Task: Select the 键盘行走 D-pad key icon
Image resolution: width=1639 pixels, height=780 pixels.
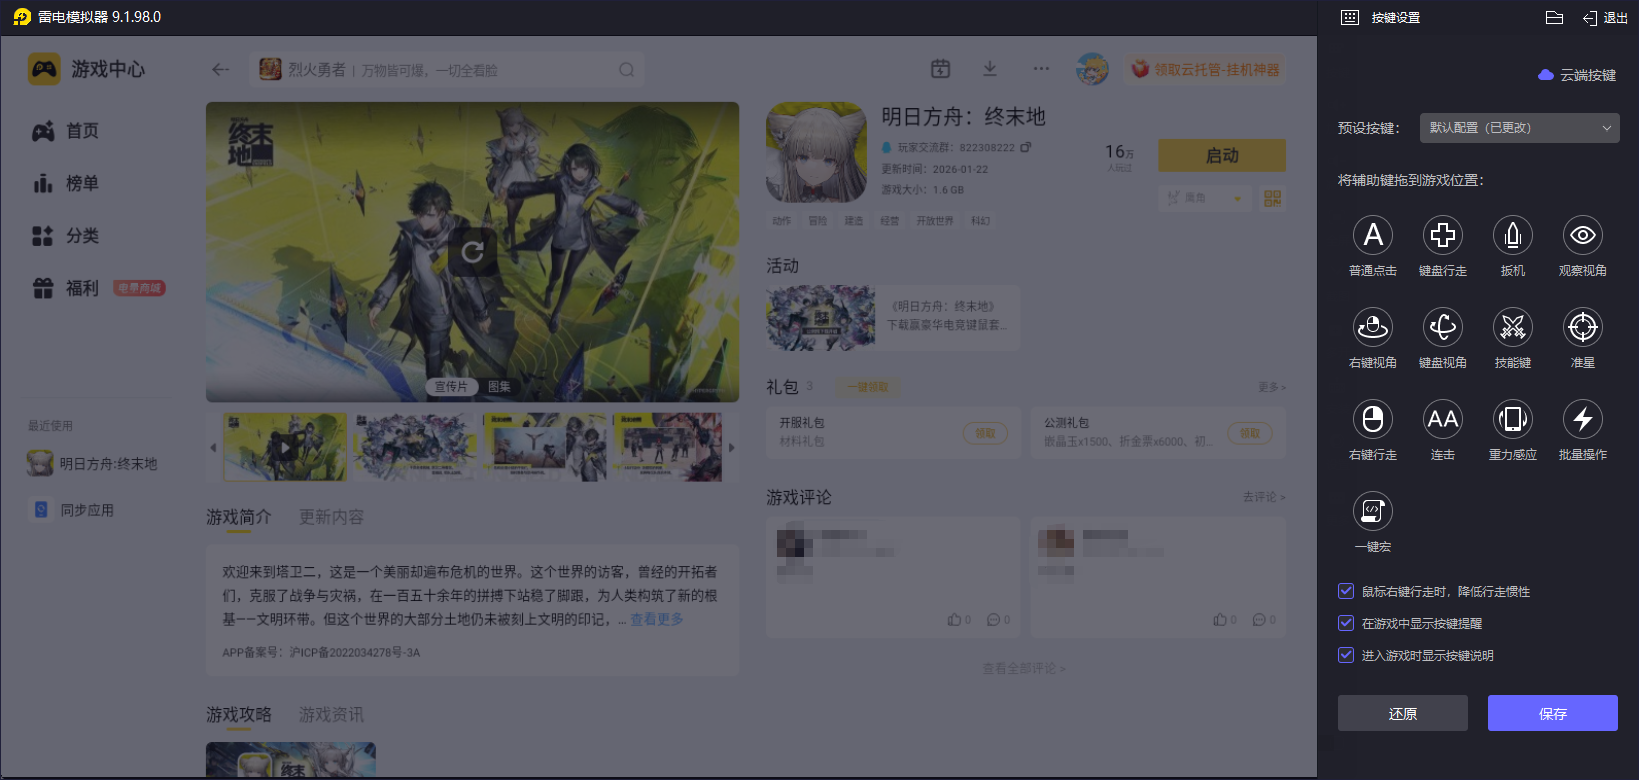Action: coord(1443,235)
